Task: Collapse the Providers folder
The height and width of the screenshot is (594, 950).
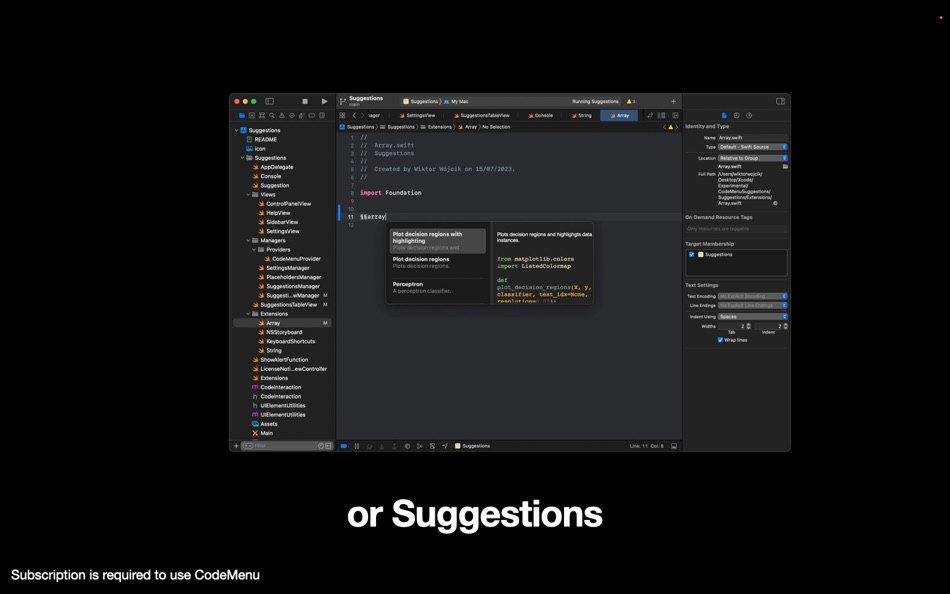Action: pyautogui.click(x=254, y=250)
